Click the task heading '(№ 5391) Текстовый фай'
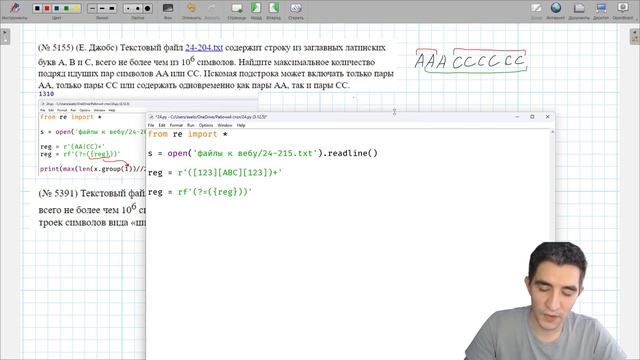Screen dimensions: 640x360 (92, 193)
